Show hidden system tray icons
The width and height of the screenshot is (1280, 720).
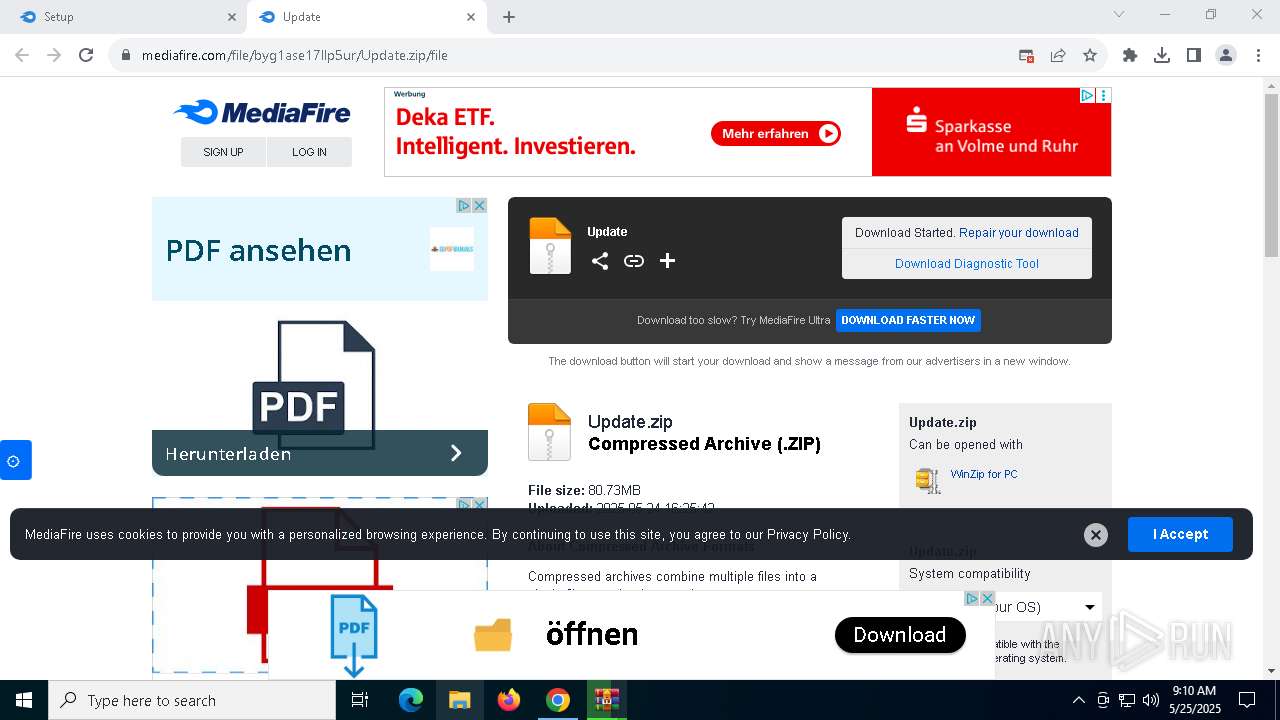click(x=1078, y=700)
